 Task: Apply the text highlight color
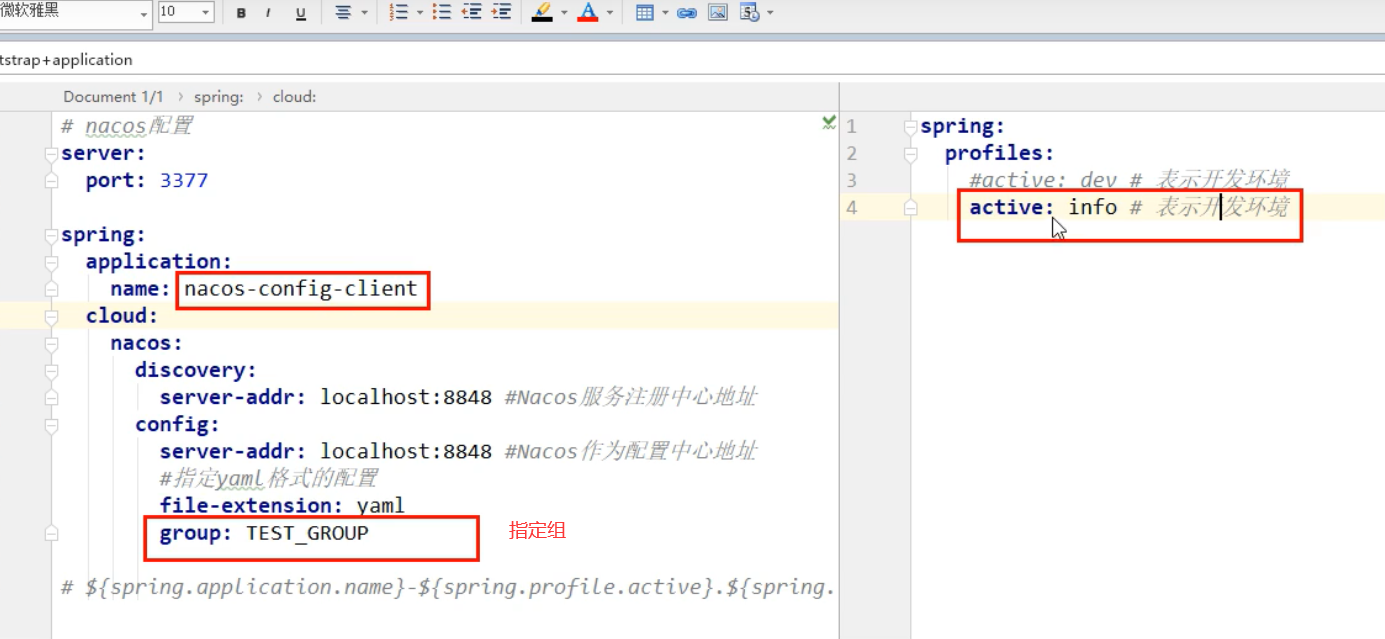pos(542,13)
